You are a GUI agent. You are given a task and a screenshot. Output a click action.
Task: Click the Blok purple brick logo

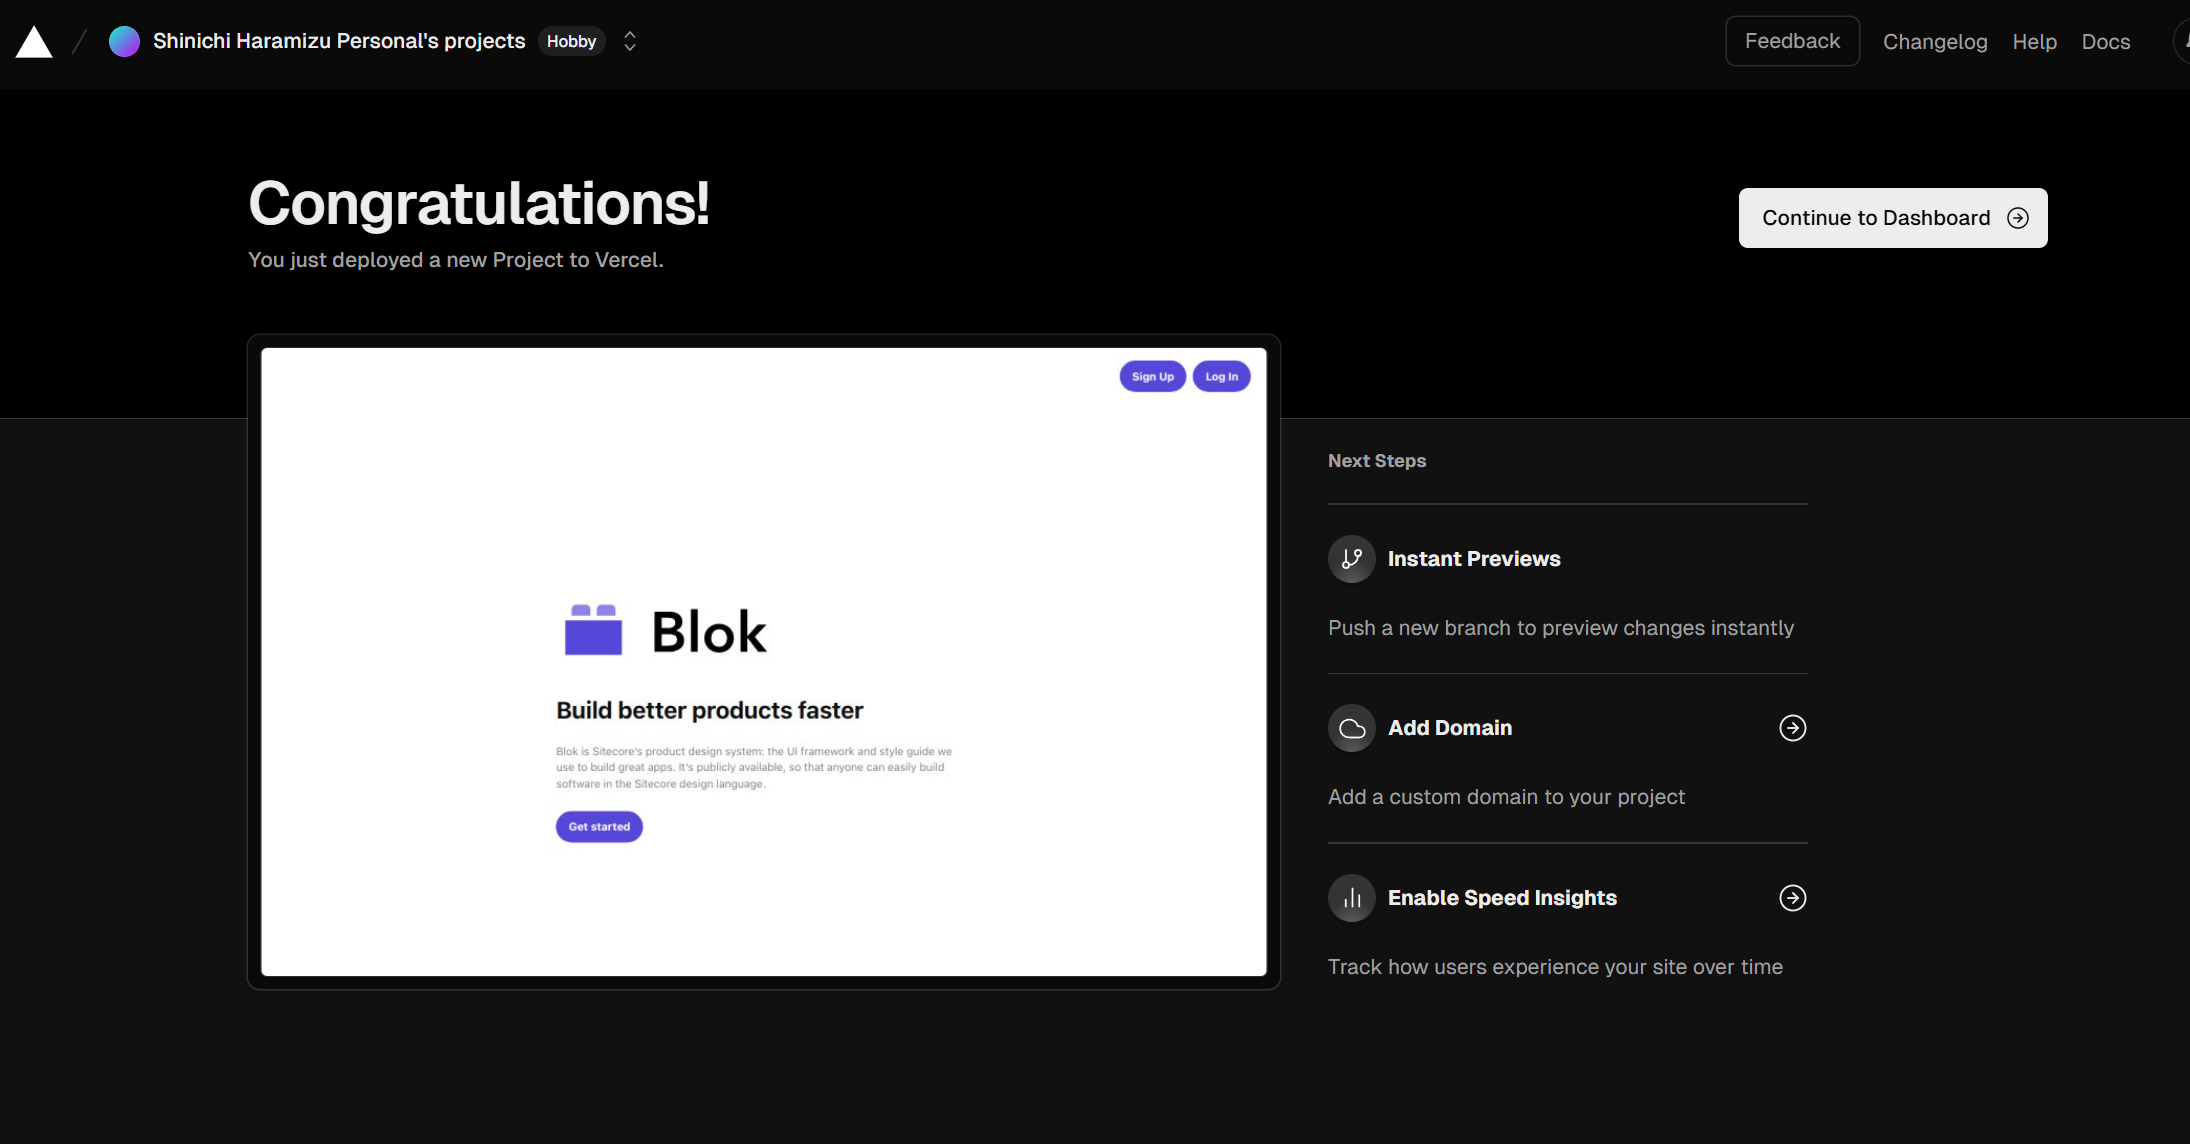coord(593,630)
